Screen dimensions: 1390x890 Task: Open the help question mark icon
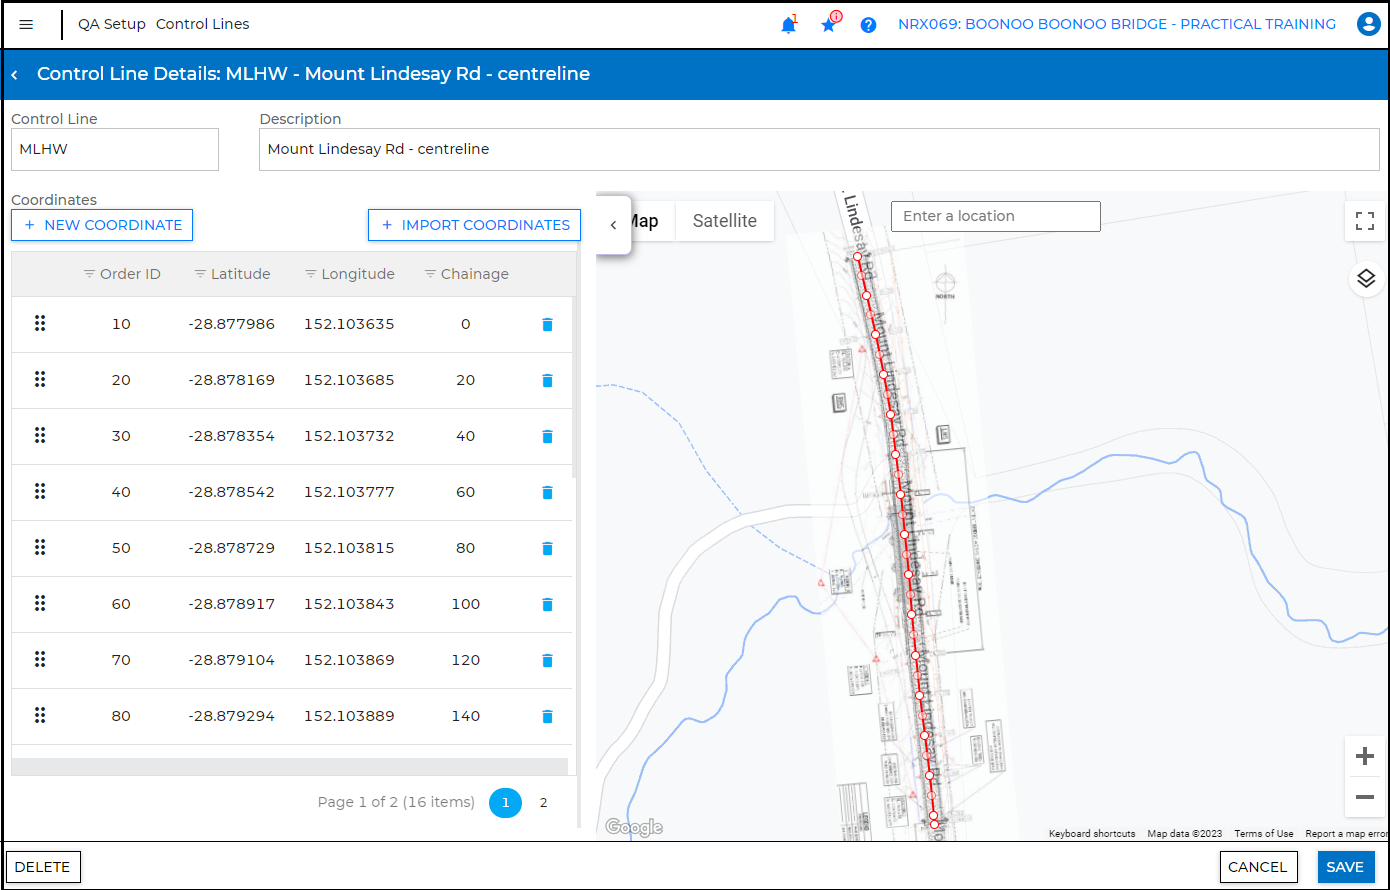[868, 25]
